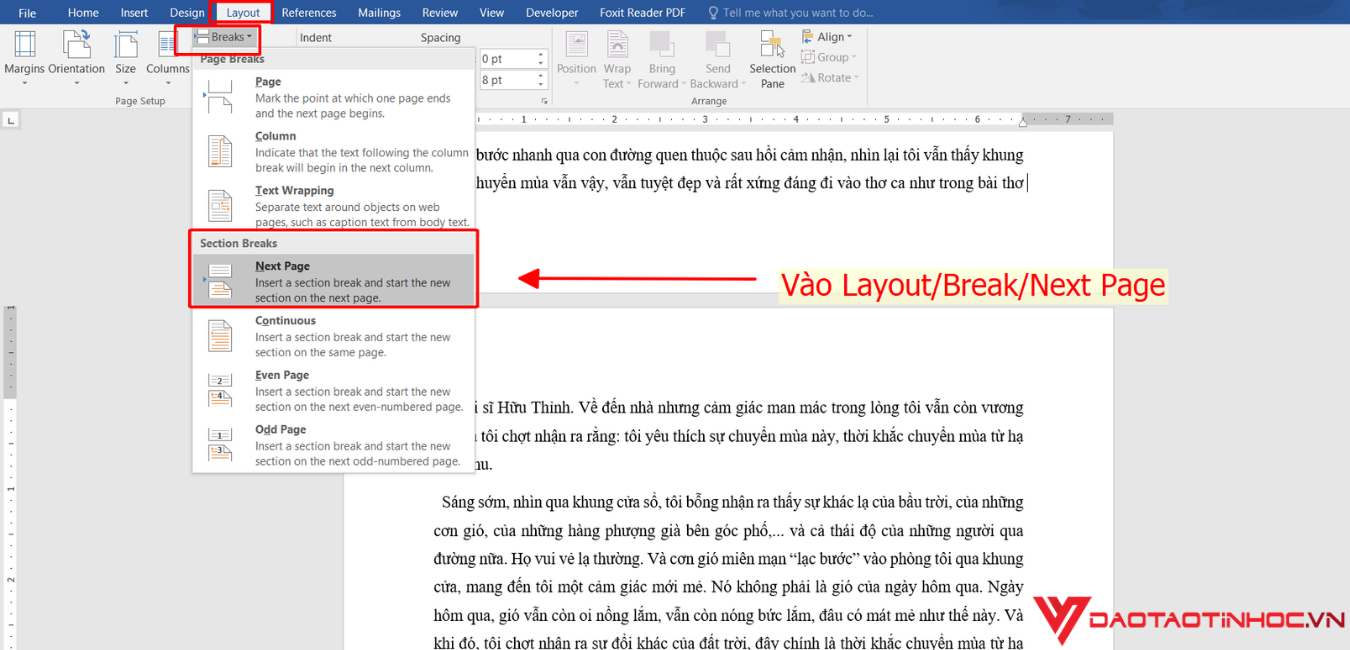Click the Bring Forward button

click(x=660, y=59)
